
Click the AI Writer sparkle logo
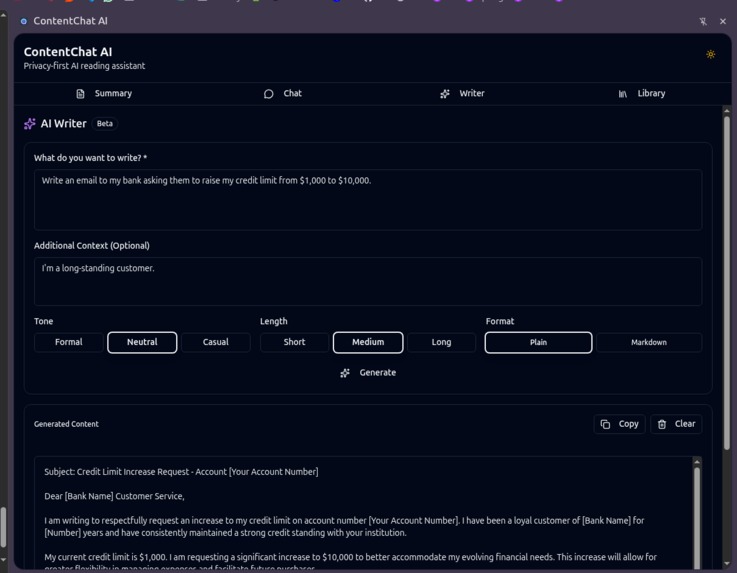click(30, 124)
